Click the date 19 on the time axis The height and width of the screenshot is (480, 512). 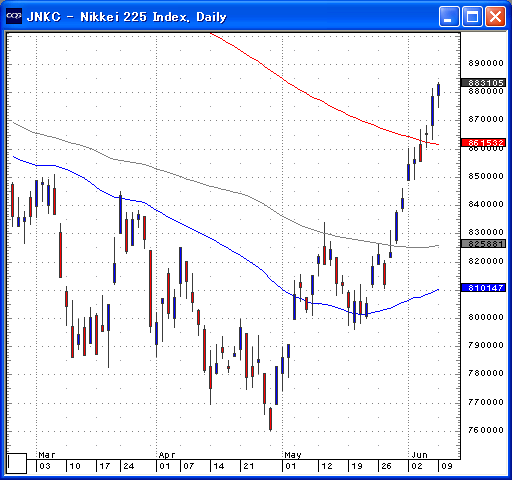pos(357,466)
